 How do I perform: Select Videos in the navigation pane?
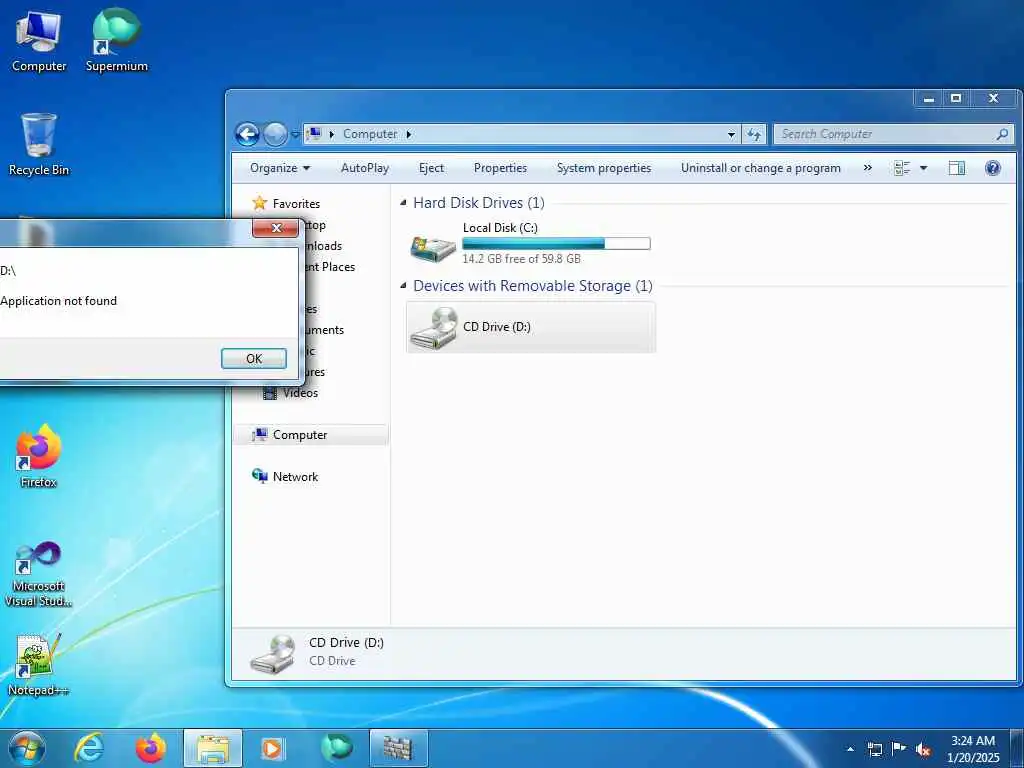pos(300,392)
